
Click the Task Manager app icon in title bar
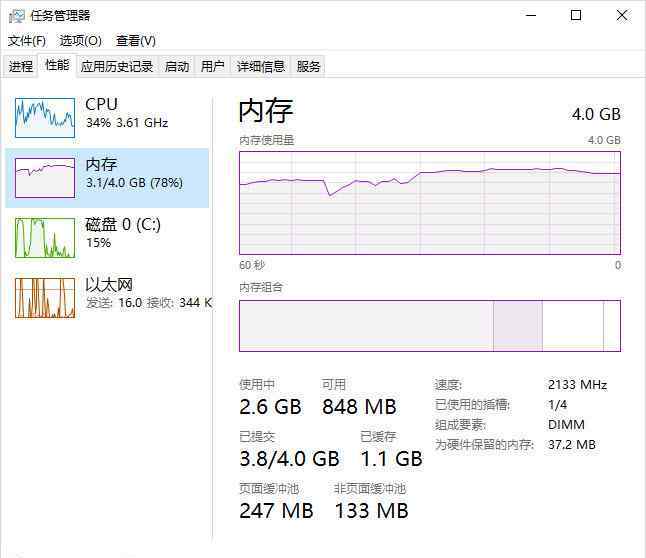(16, 16)
